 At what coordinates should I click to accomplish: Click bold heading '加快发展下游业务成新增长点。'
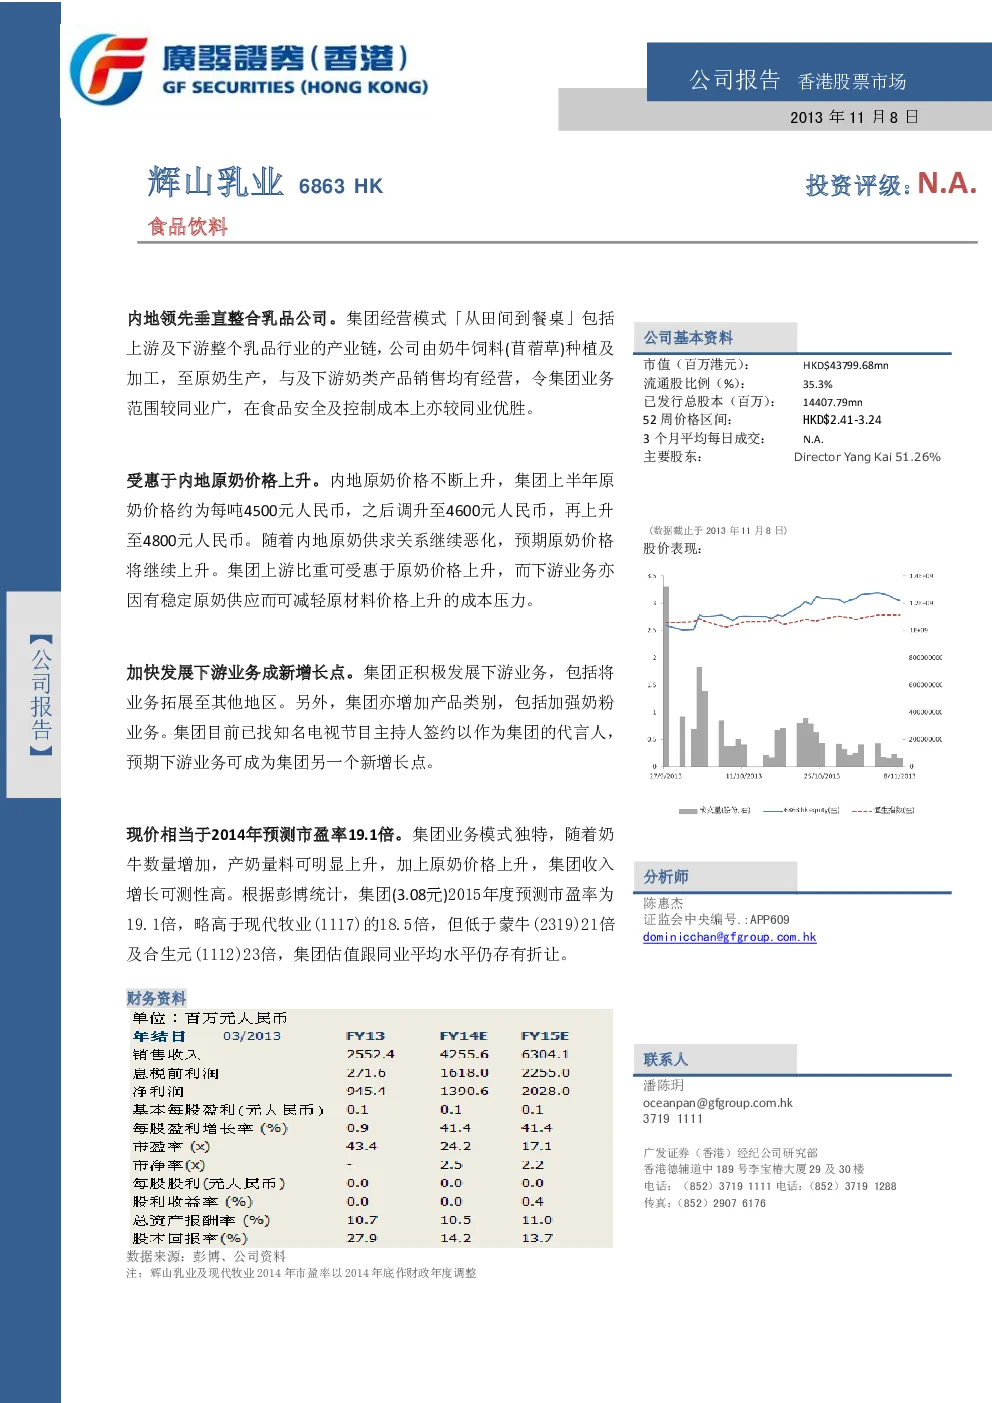(242, 672)
